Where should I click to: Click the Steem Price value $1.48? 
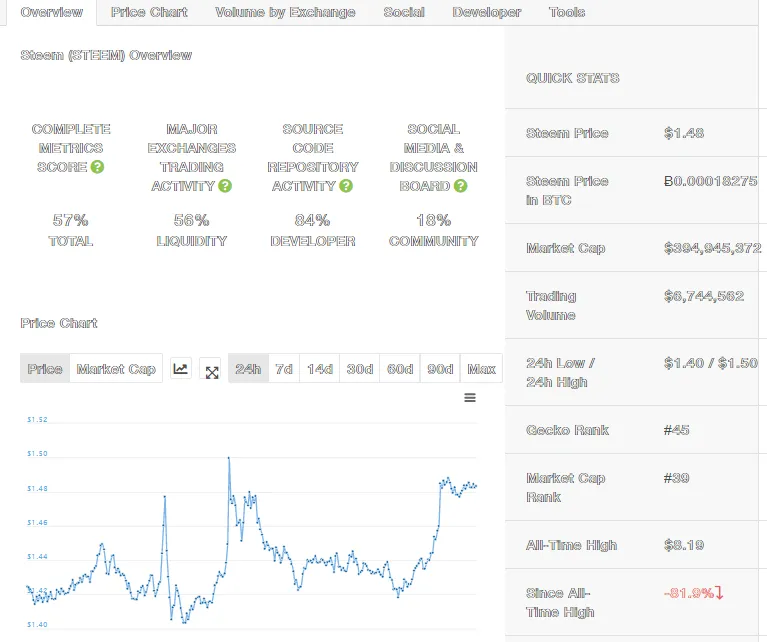tap(684, 133)
